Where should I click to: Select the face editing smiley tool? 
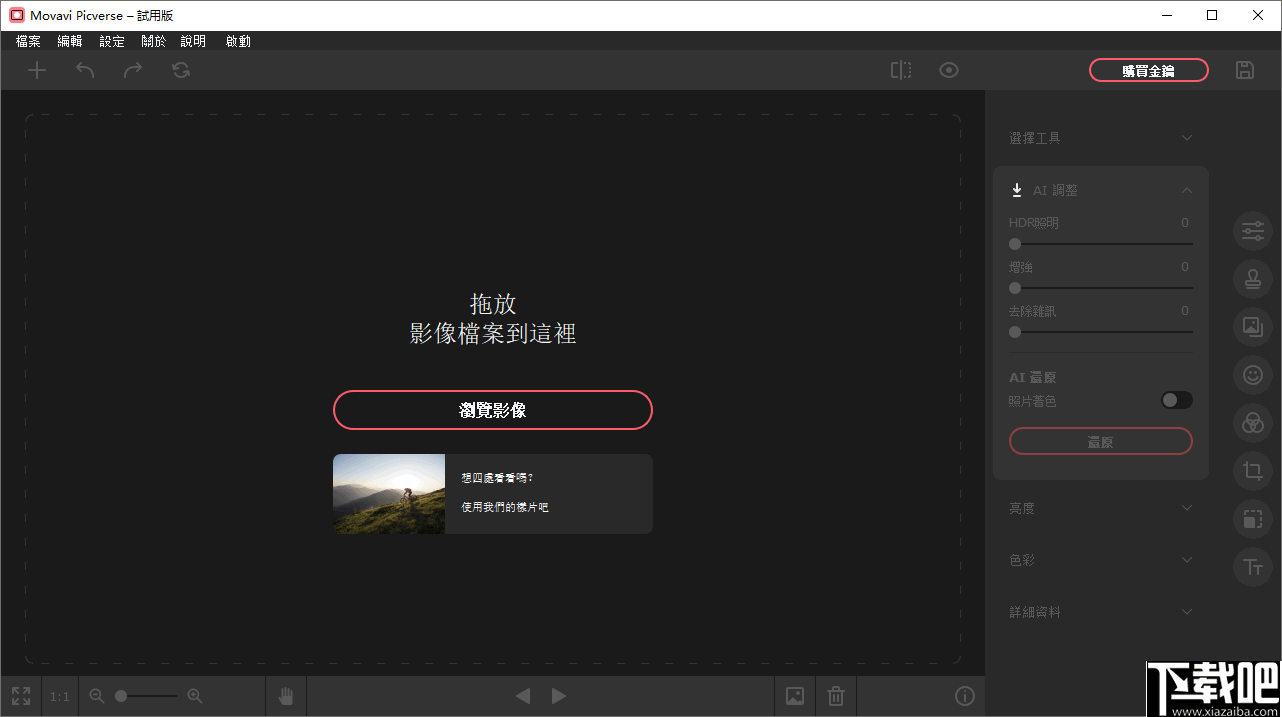[x=1252, y=375]
